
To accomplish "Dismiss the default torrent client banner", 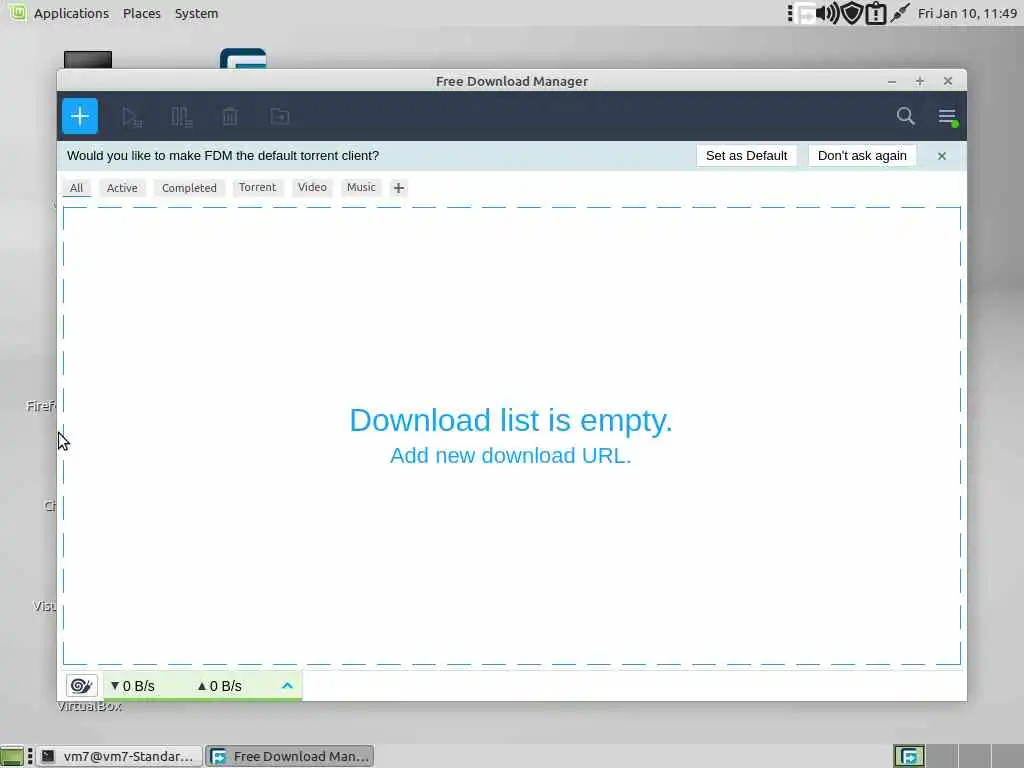I will coord(942,156).
